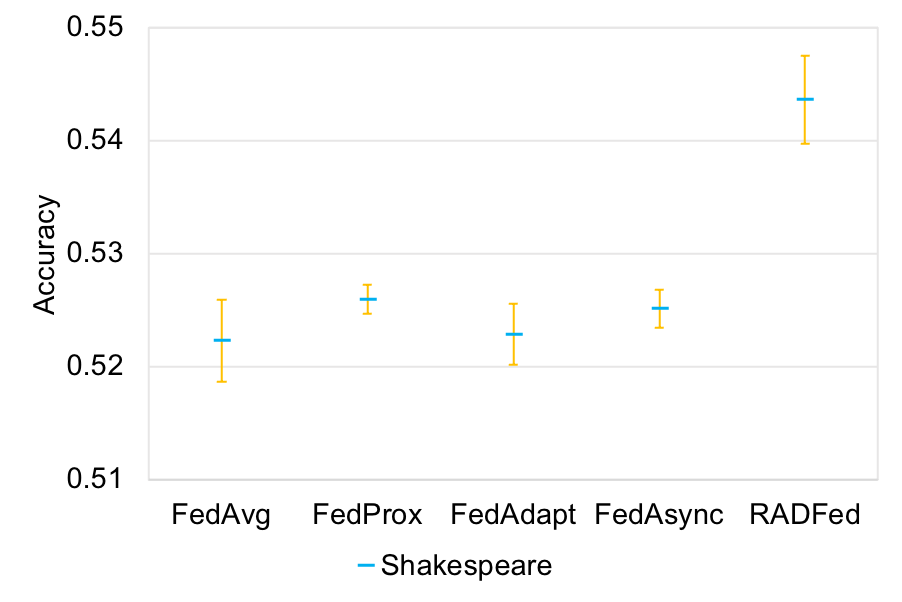Select the FedProx x-axis label
Screen dimensions: 902x602
click(x=367, y=516)
